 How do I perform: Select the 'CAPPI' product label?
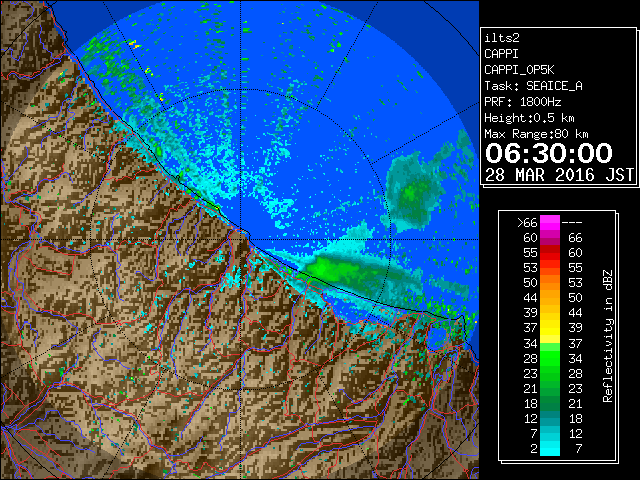[x=501, y=54]
